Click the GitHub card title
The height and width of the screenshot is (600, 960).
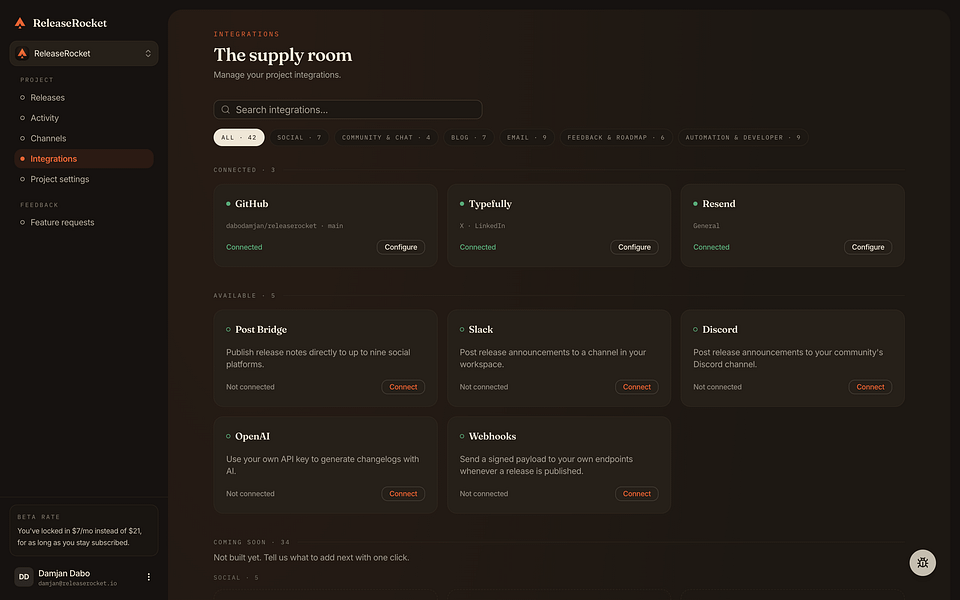click(x=252, y=204)
